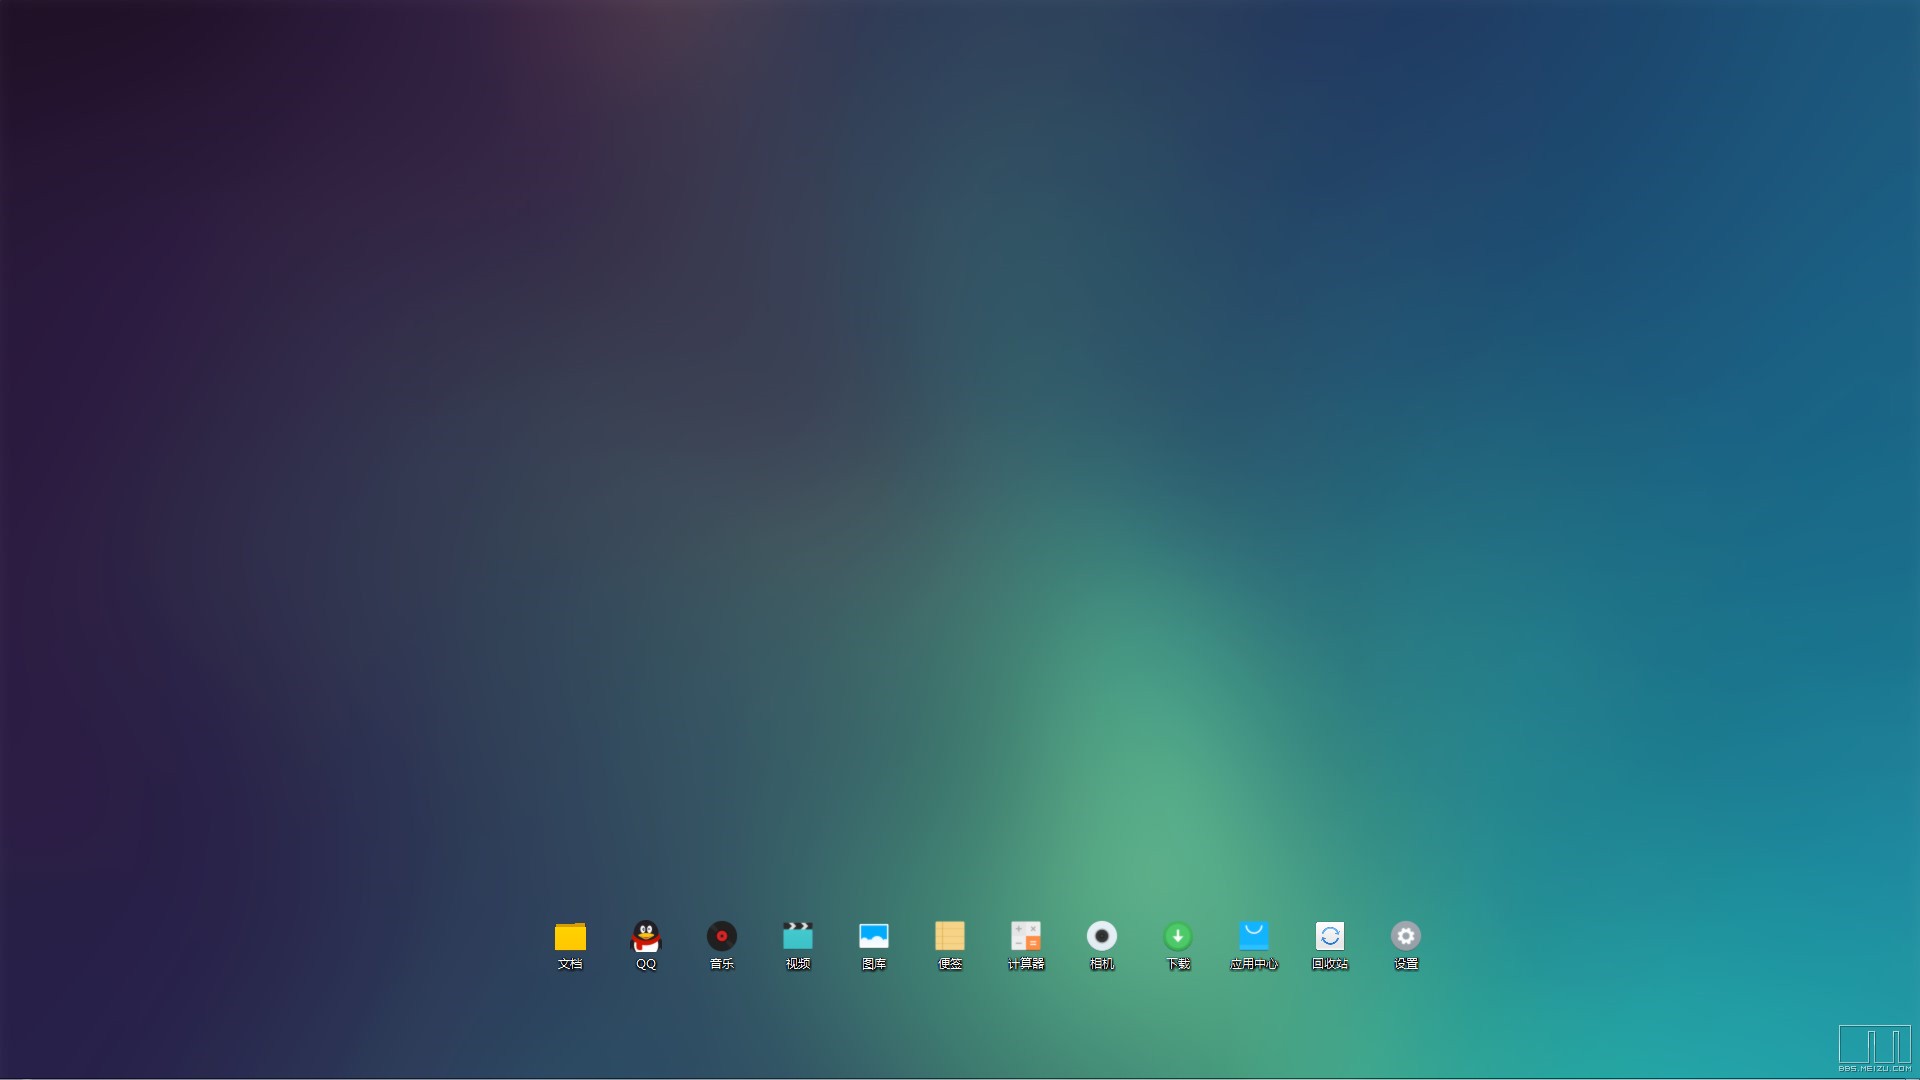Viewport: 1920px width, 1080px height.
Task: Open the 视频 video clapperboard icon
Action: click(x=798, y=936)
